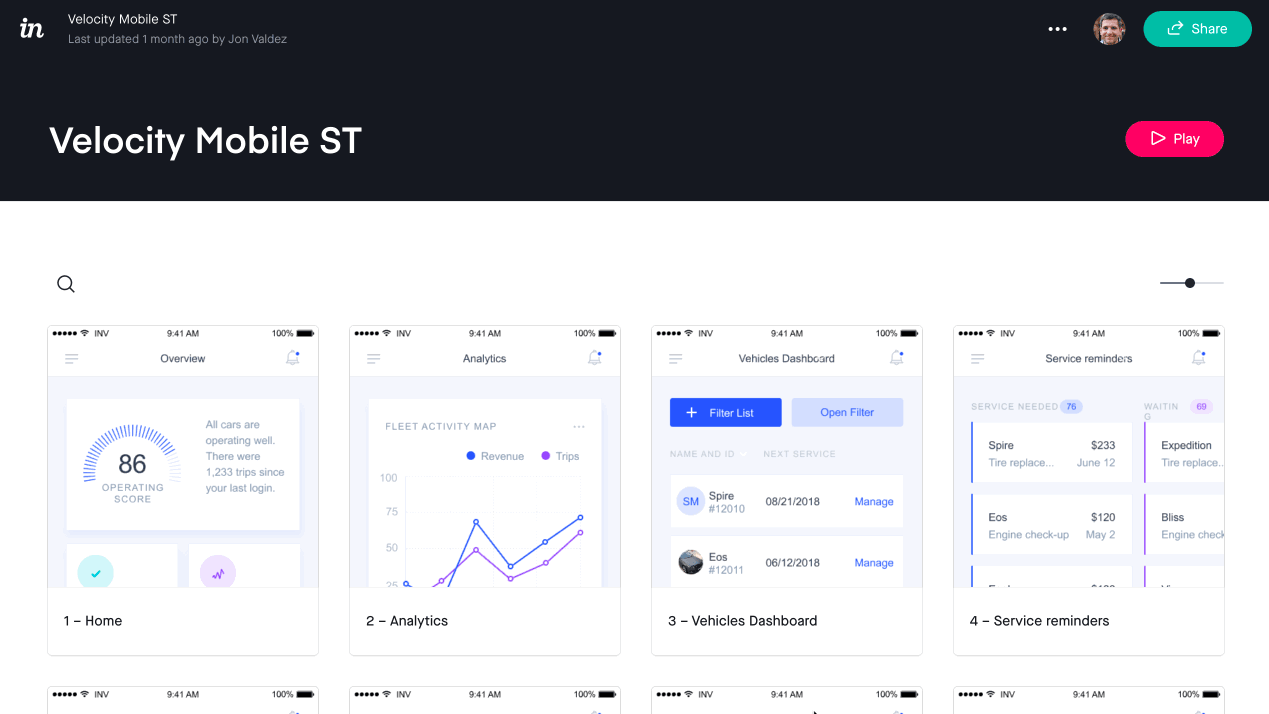Click the hamburger menu in Analytics screen
1269x714 pixels.
pyautogui.click(x=374, y=359)
